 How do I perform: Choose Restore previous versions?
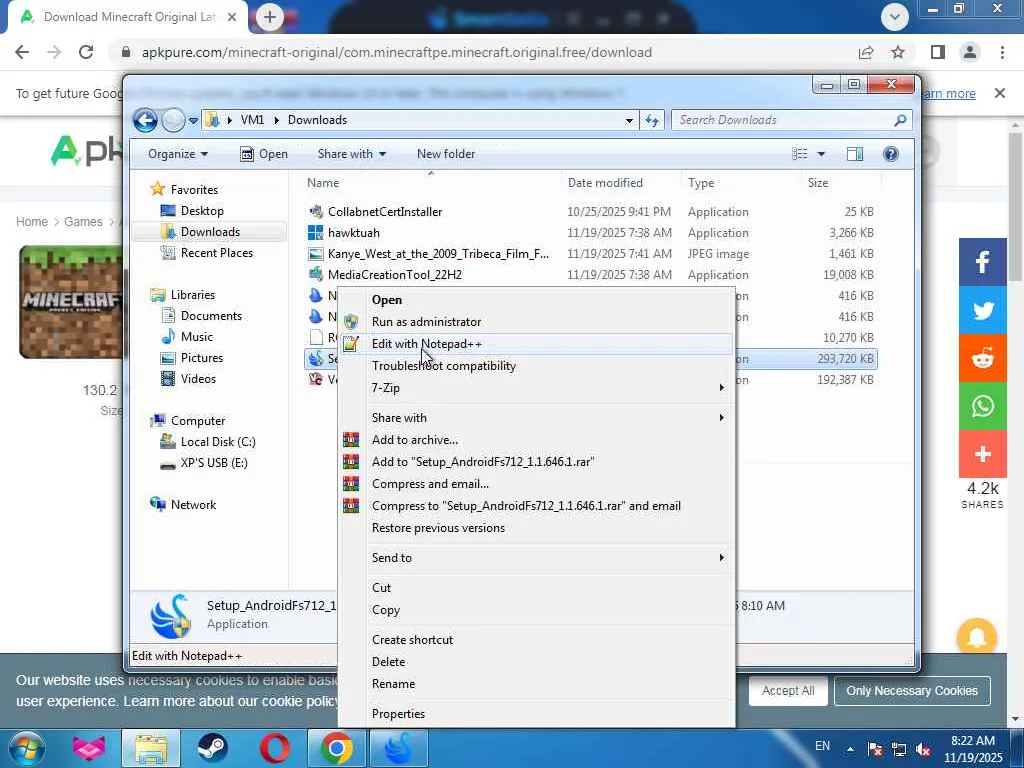coord(536,528)
